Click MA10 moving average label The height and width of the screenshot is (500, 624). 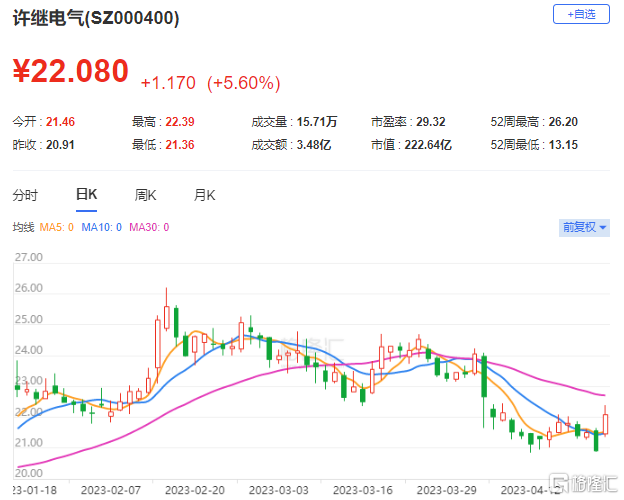(x=101, y=227)
